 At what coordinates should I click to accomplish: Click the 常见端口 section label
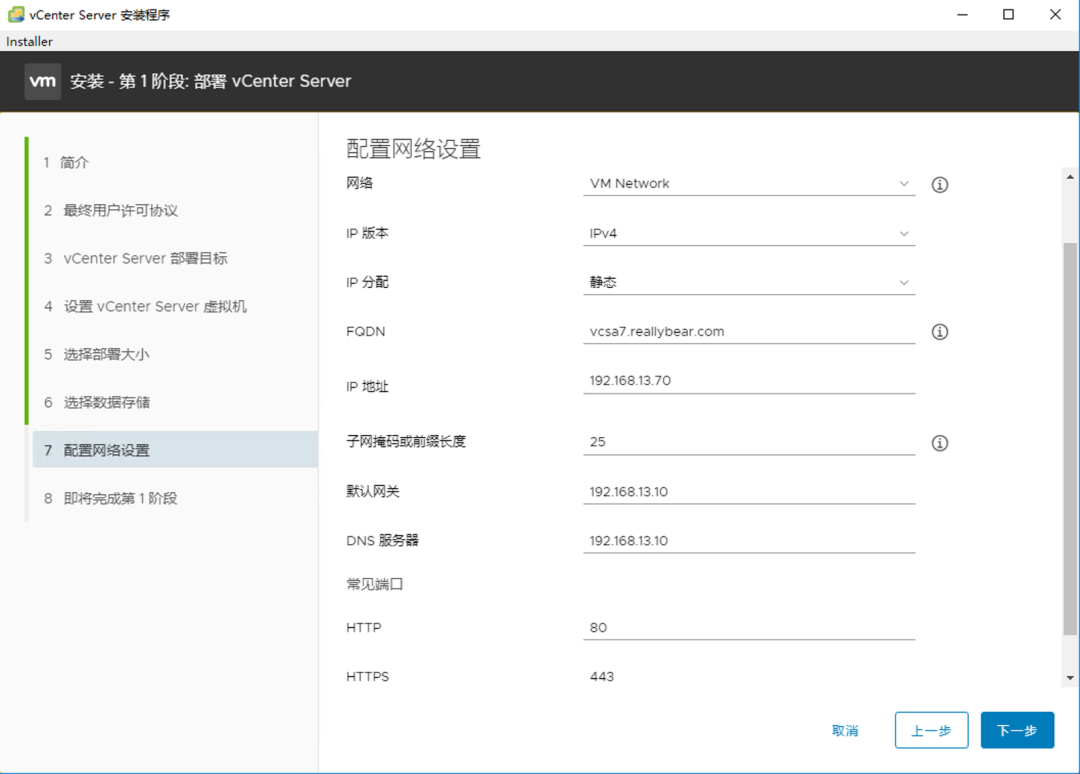(x=375, y=584)
